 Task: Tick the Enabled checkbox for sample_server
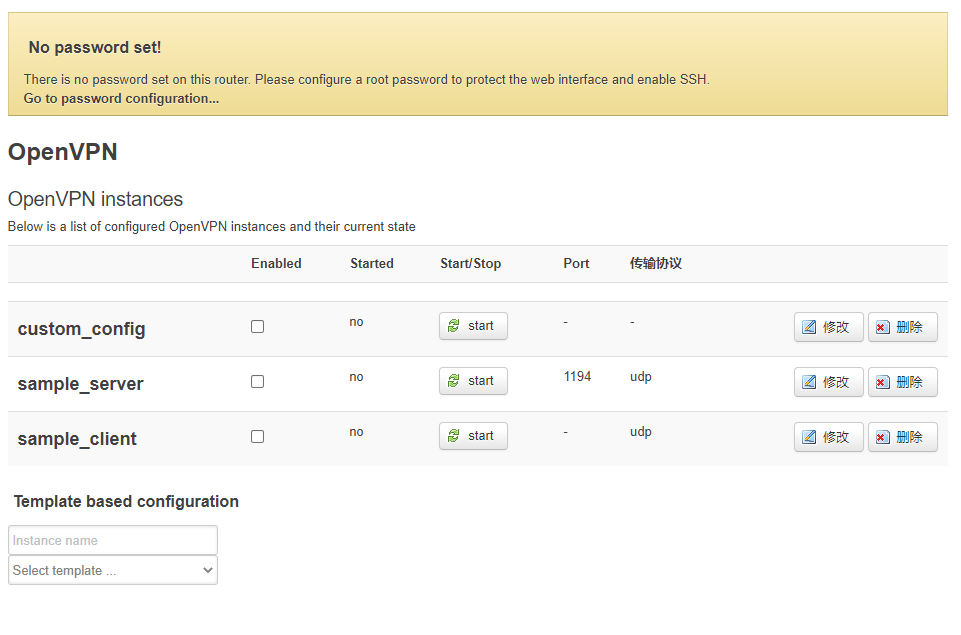[x=257, y=380]
